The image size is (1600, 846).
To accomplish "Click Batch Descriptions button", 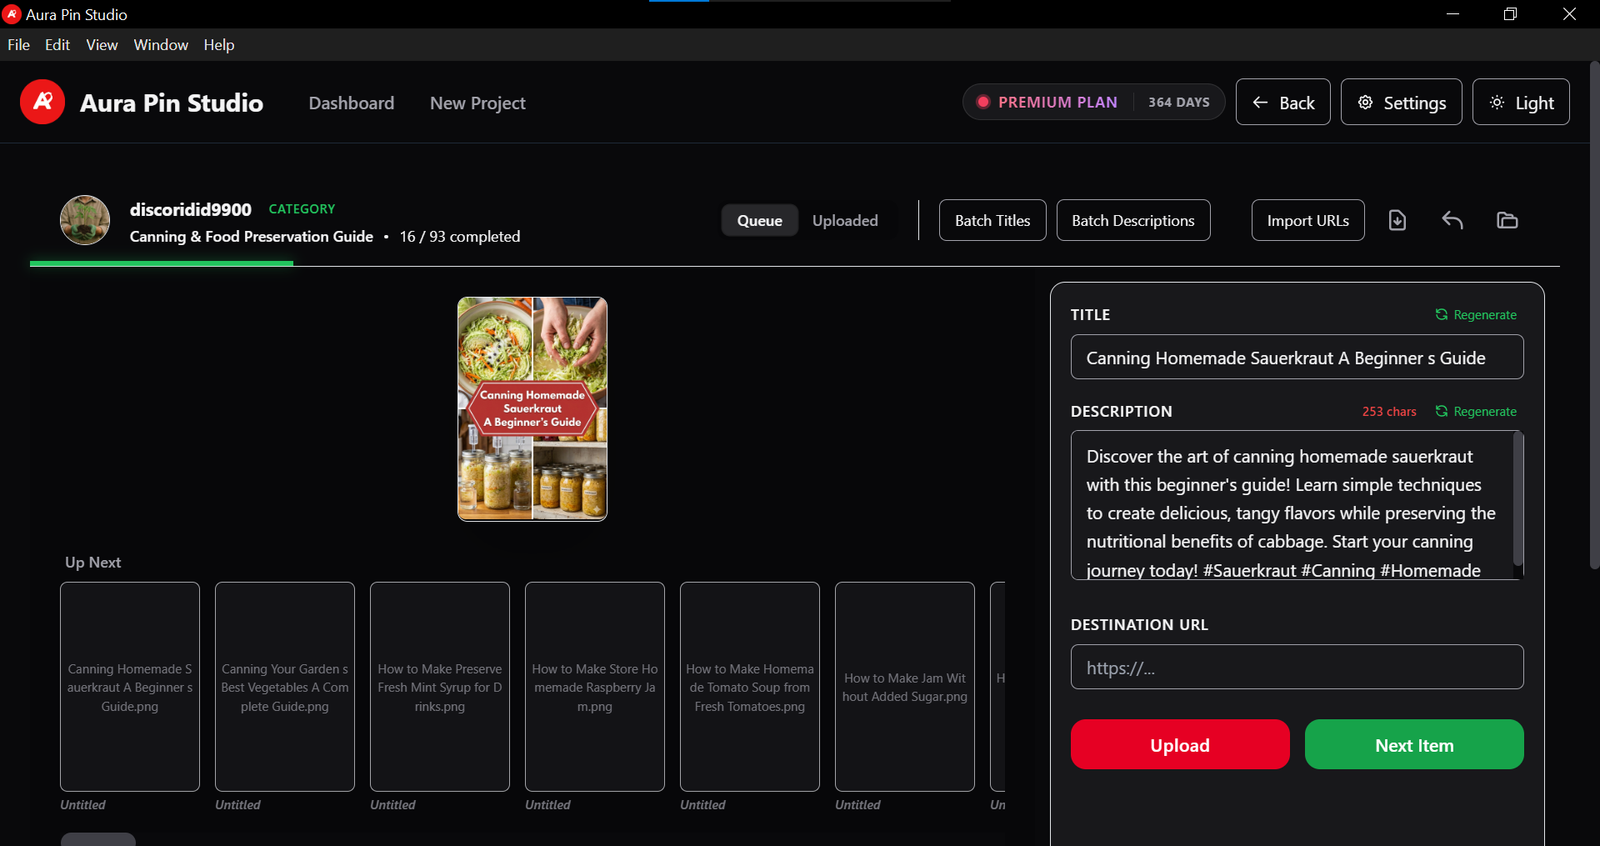I will [1133, 221].
